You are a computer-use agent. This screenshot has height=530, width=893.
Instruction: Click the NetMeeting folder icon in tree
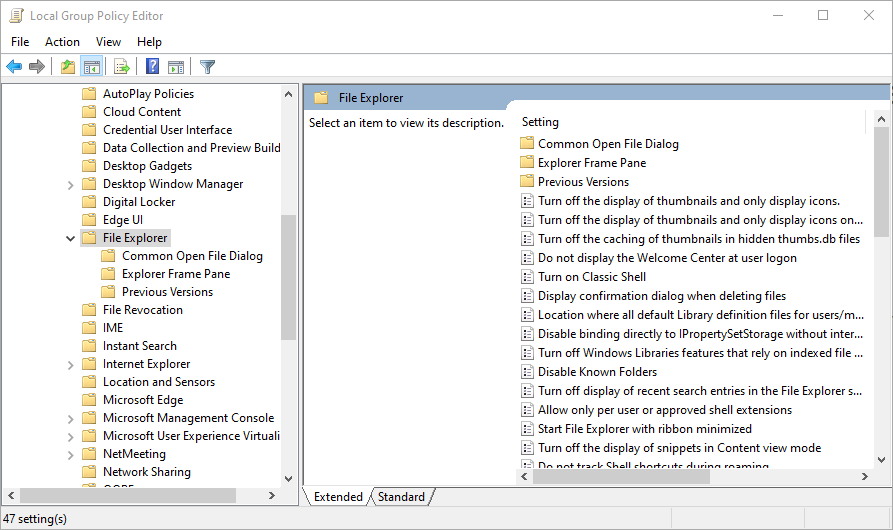pyautogui.click(x=89, y=454)
